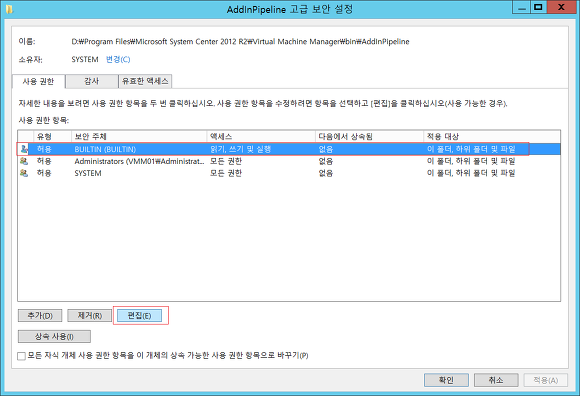Cancel with the 취소 button

coord(496,380)
